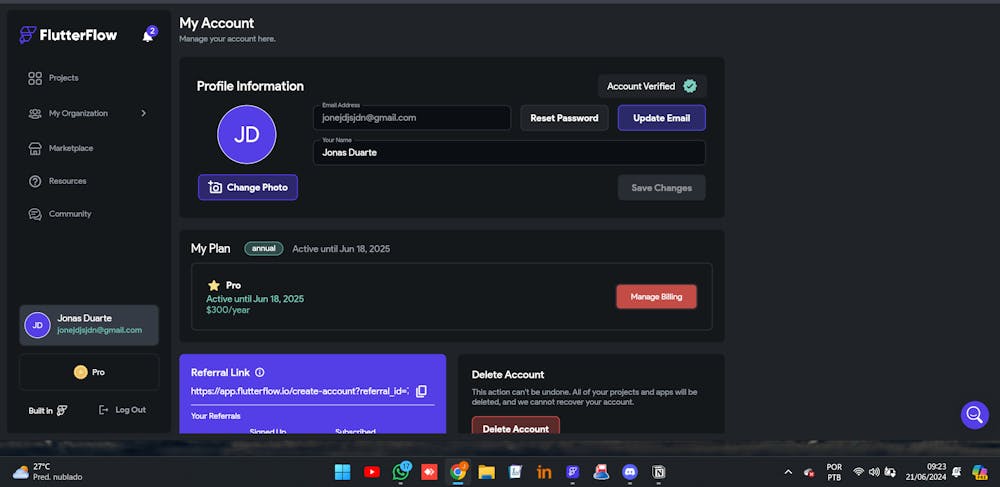
Task: Expand My Organization chevron arrow
Action: point(143,113)
